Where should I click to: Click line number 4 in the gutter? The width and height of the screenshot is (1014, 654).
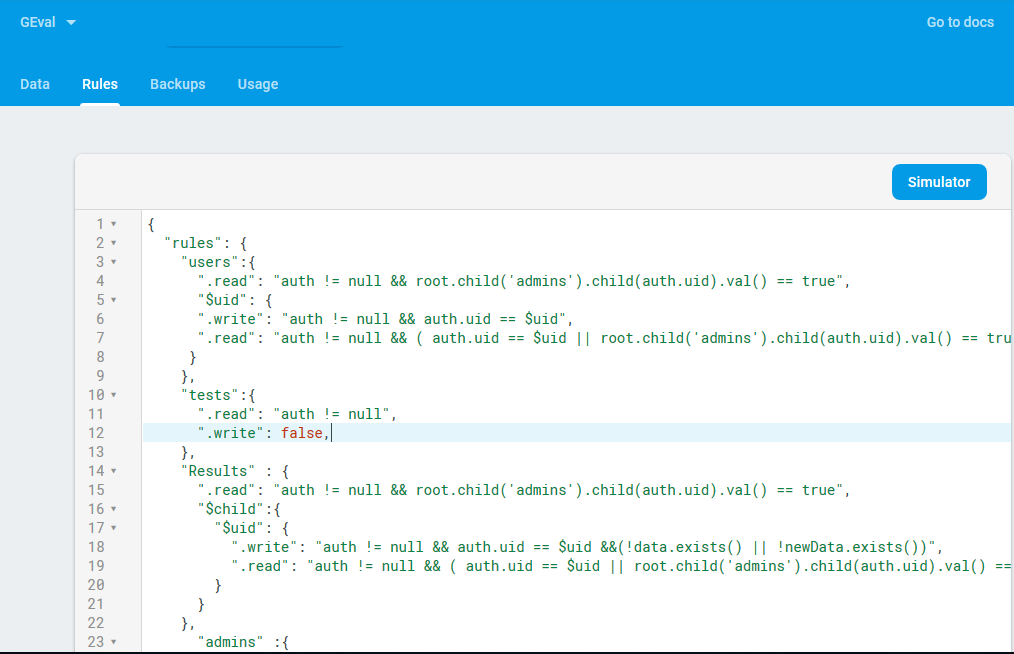pos(100,281)
